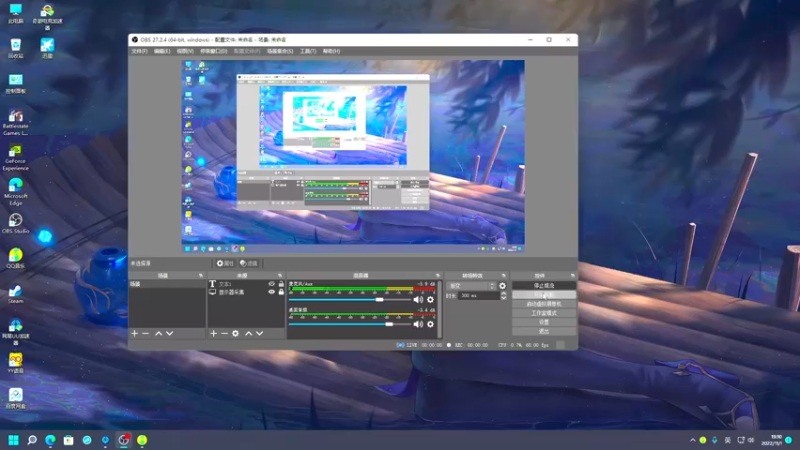The height and width of the screenshot is (450, 800).
Task: Toggle visibility eye for the display capture source
Action: click(271, 292)
